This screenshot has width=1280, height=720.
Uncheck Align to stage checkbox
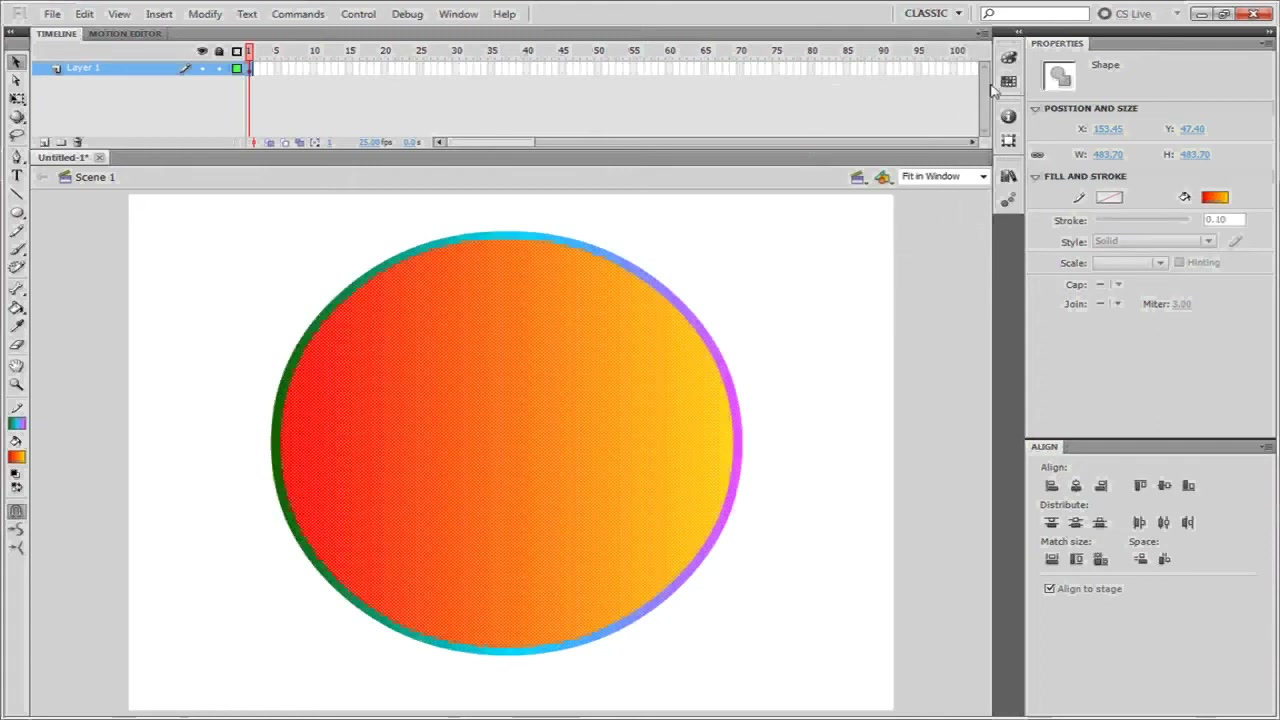(1050, 589)
